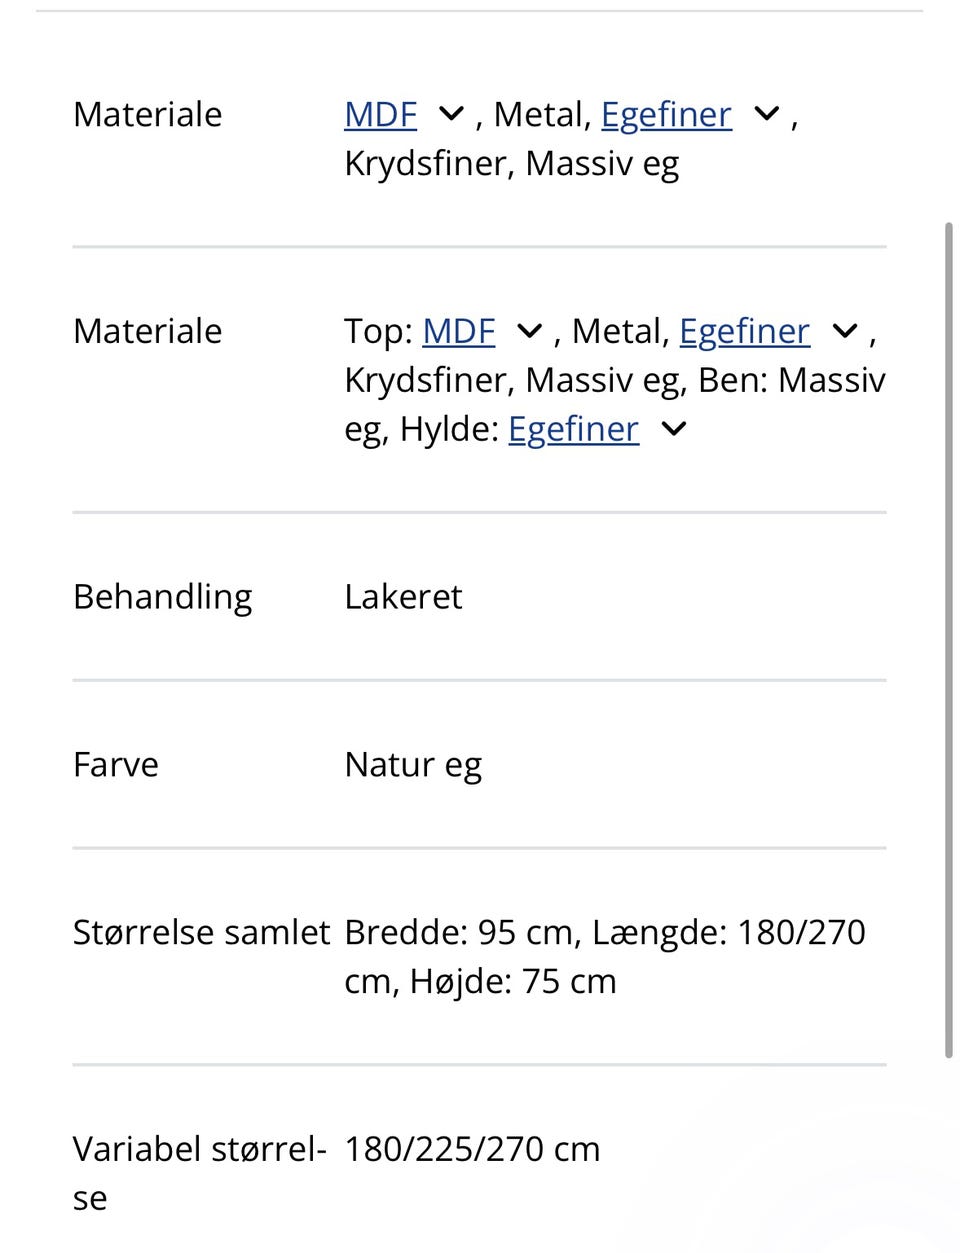Viewport: 960px width, 1253px height.
Task: Reveal extra info with the Hylde chevron
Action: pos(672,428)
